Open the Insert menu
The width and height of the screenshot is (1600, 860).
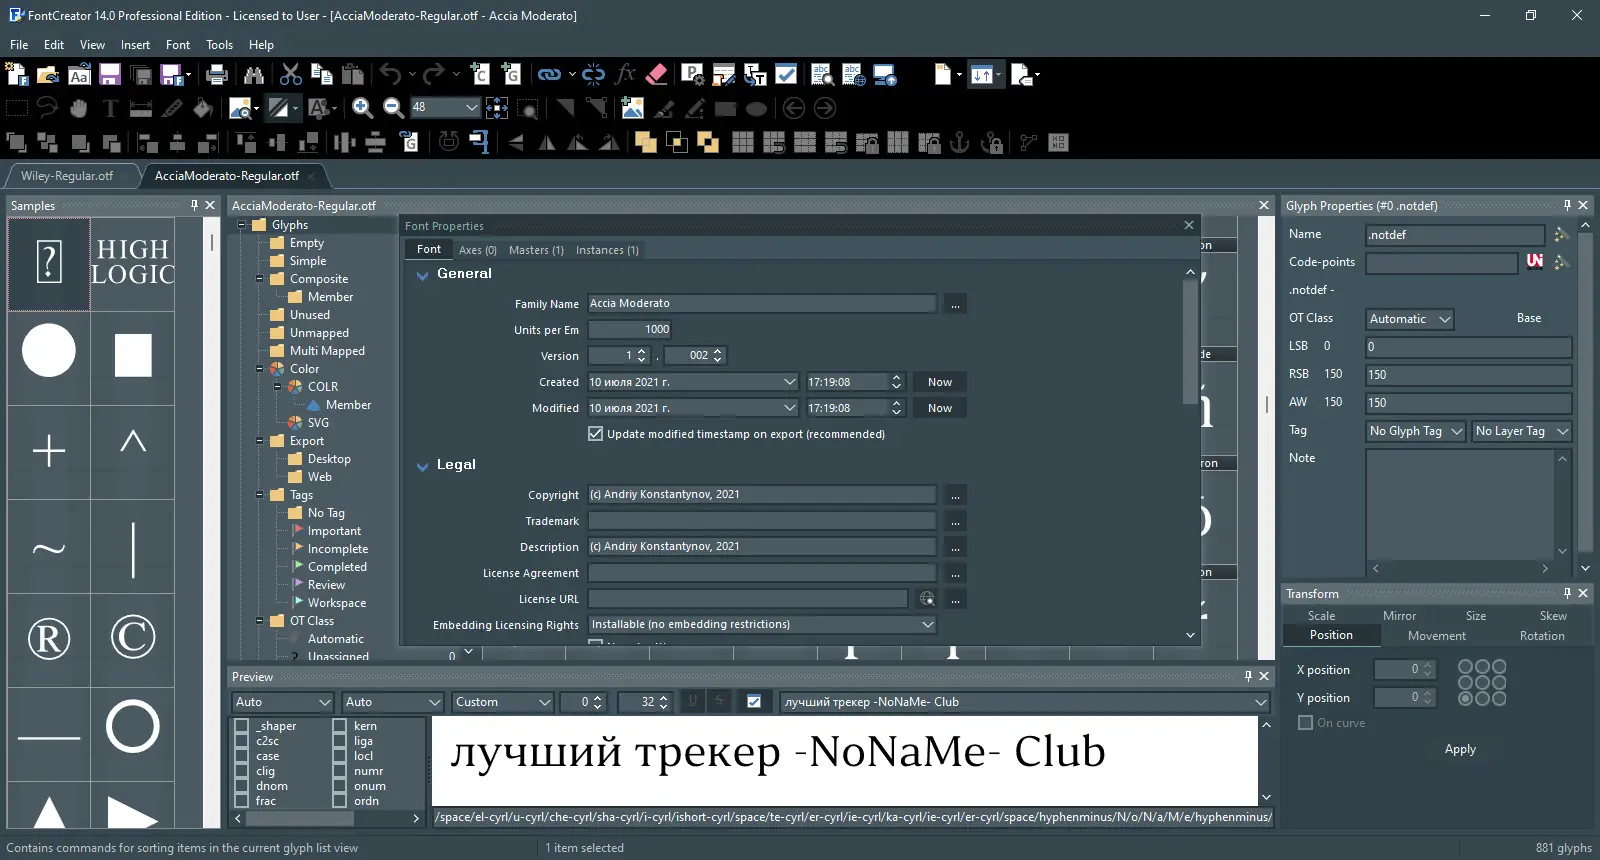[x=135, y=45]
